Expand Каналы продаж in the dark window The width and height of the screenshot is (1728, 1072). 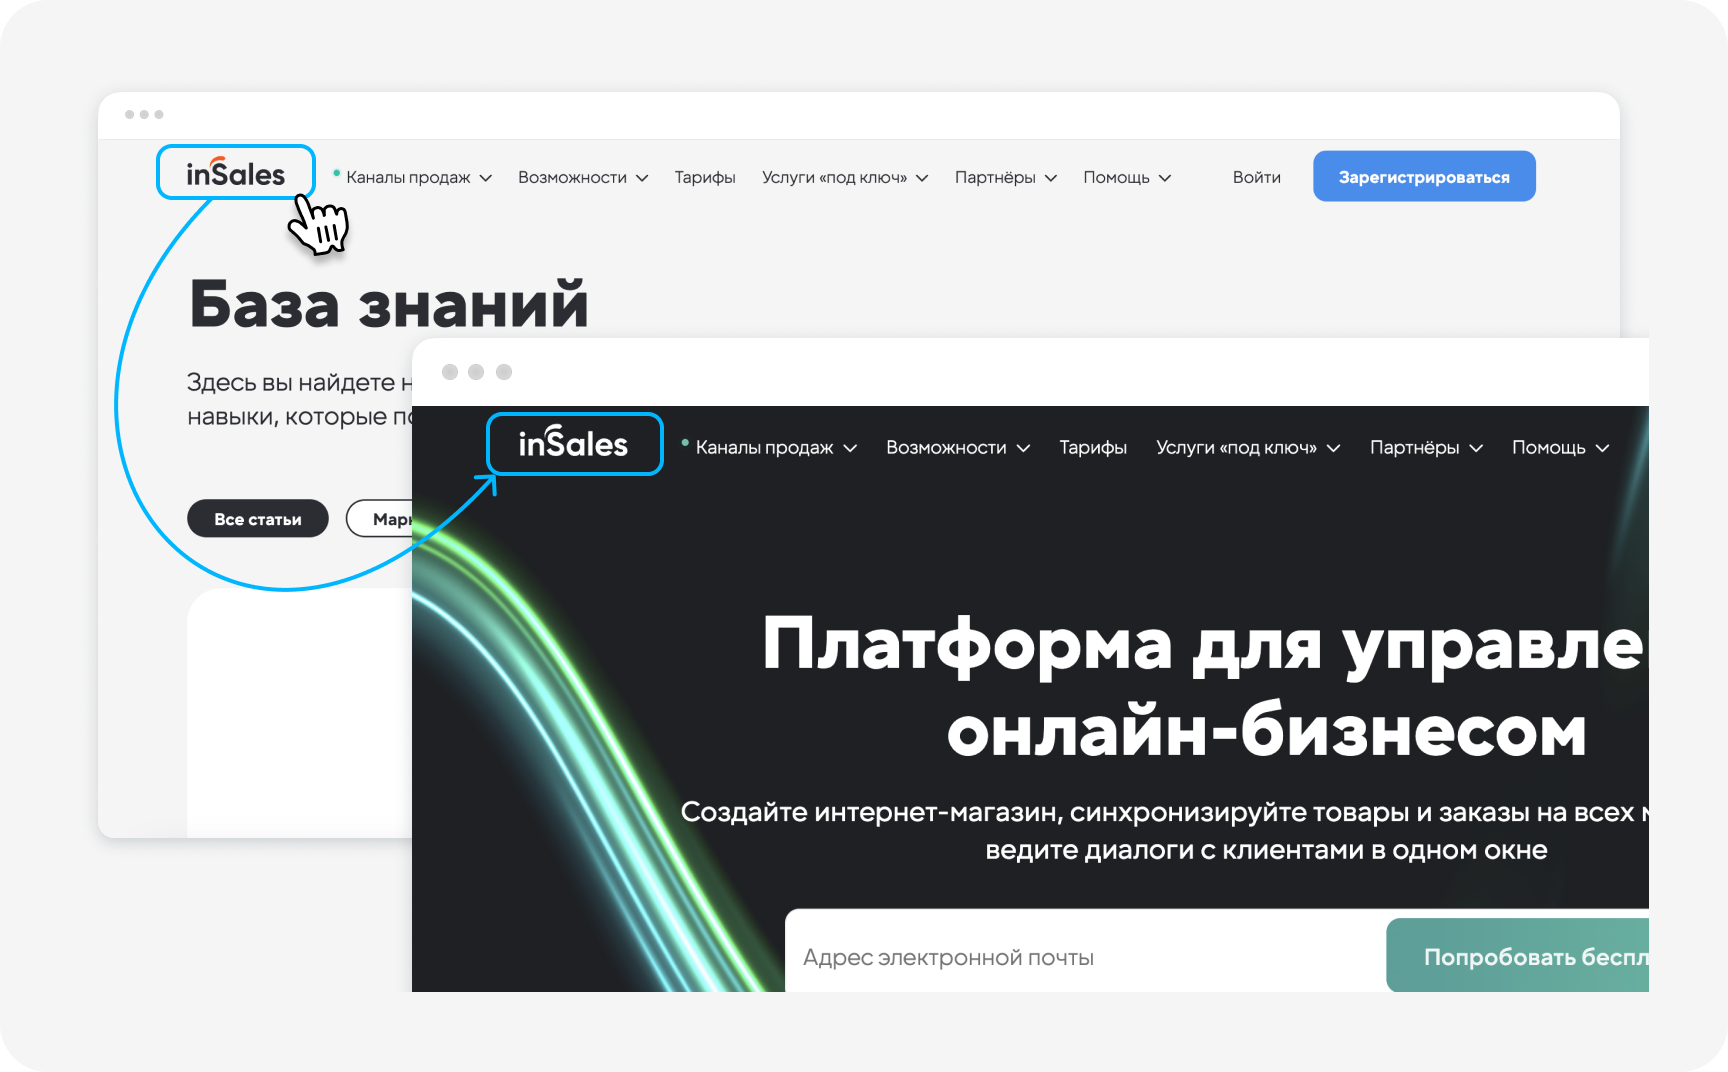(776, 447)
